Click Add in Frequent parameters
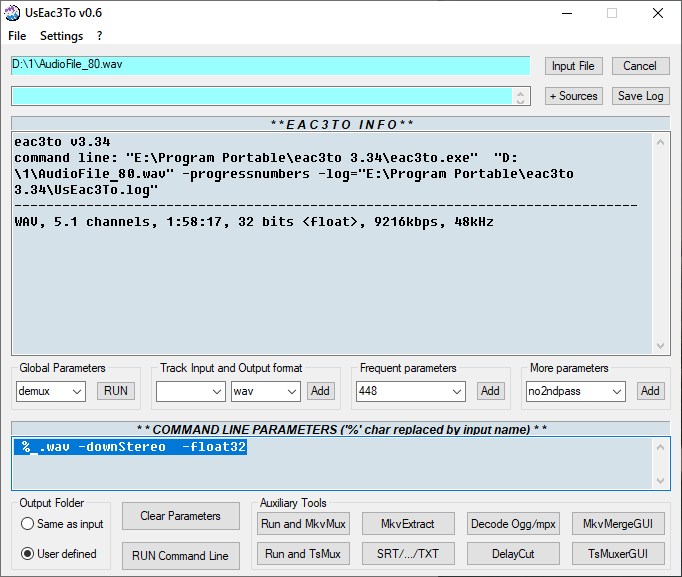The width and height of the screenshot is (682, 577). tap(490, 391)
